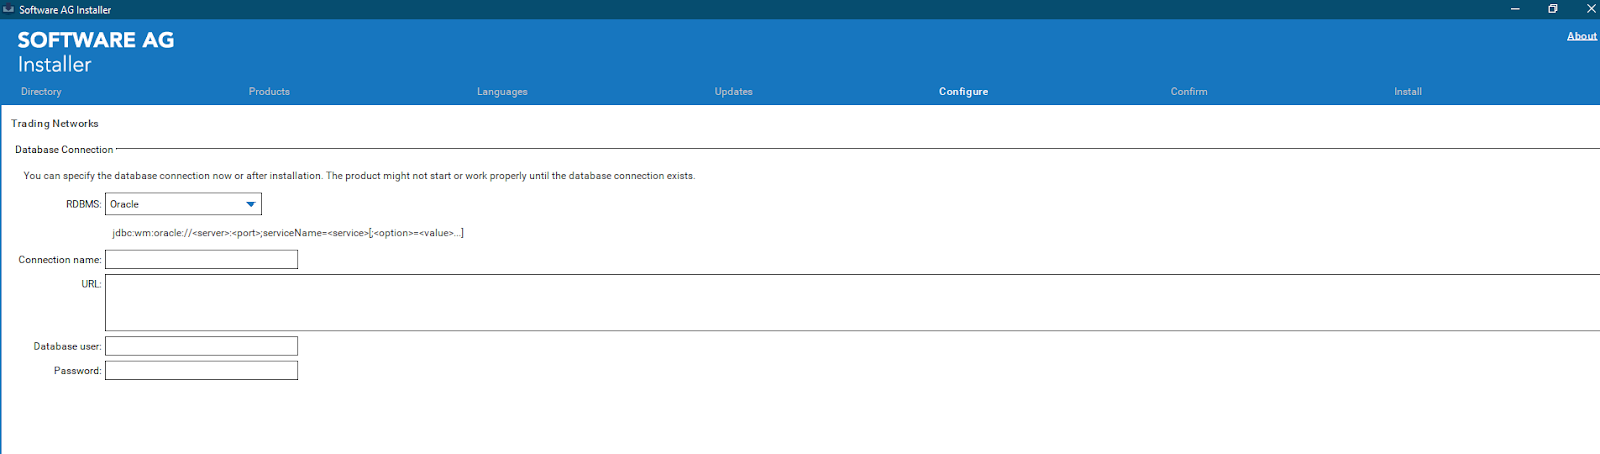Image resolution: width=1600 pixels, height=454 pixels.
Task: Open the About link
Action: click(x=1581, y=36)
